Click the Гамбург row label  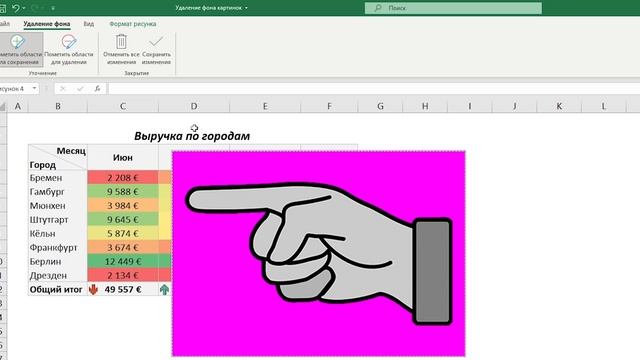(x=47, y=192)
